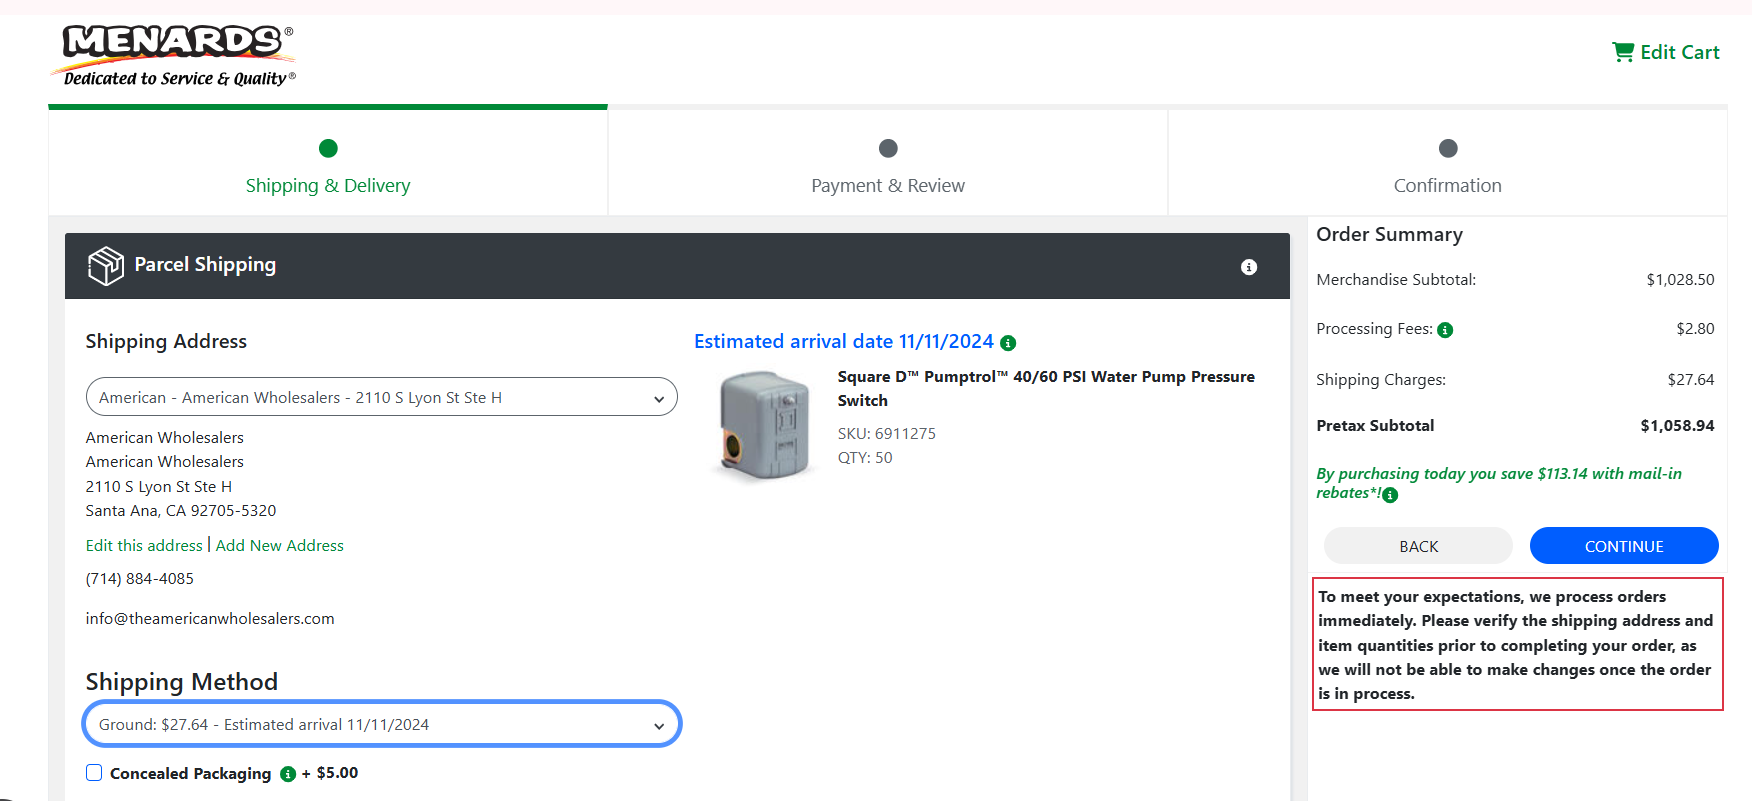The image size is (1752, 801).
Task: Click Edit this address link
Action: coord(144,546)
